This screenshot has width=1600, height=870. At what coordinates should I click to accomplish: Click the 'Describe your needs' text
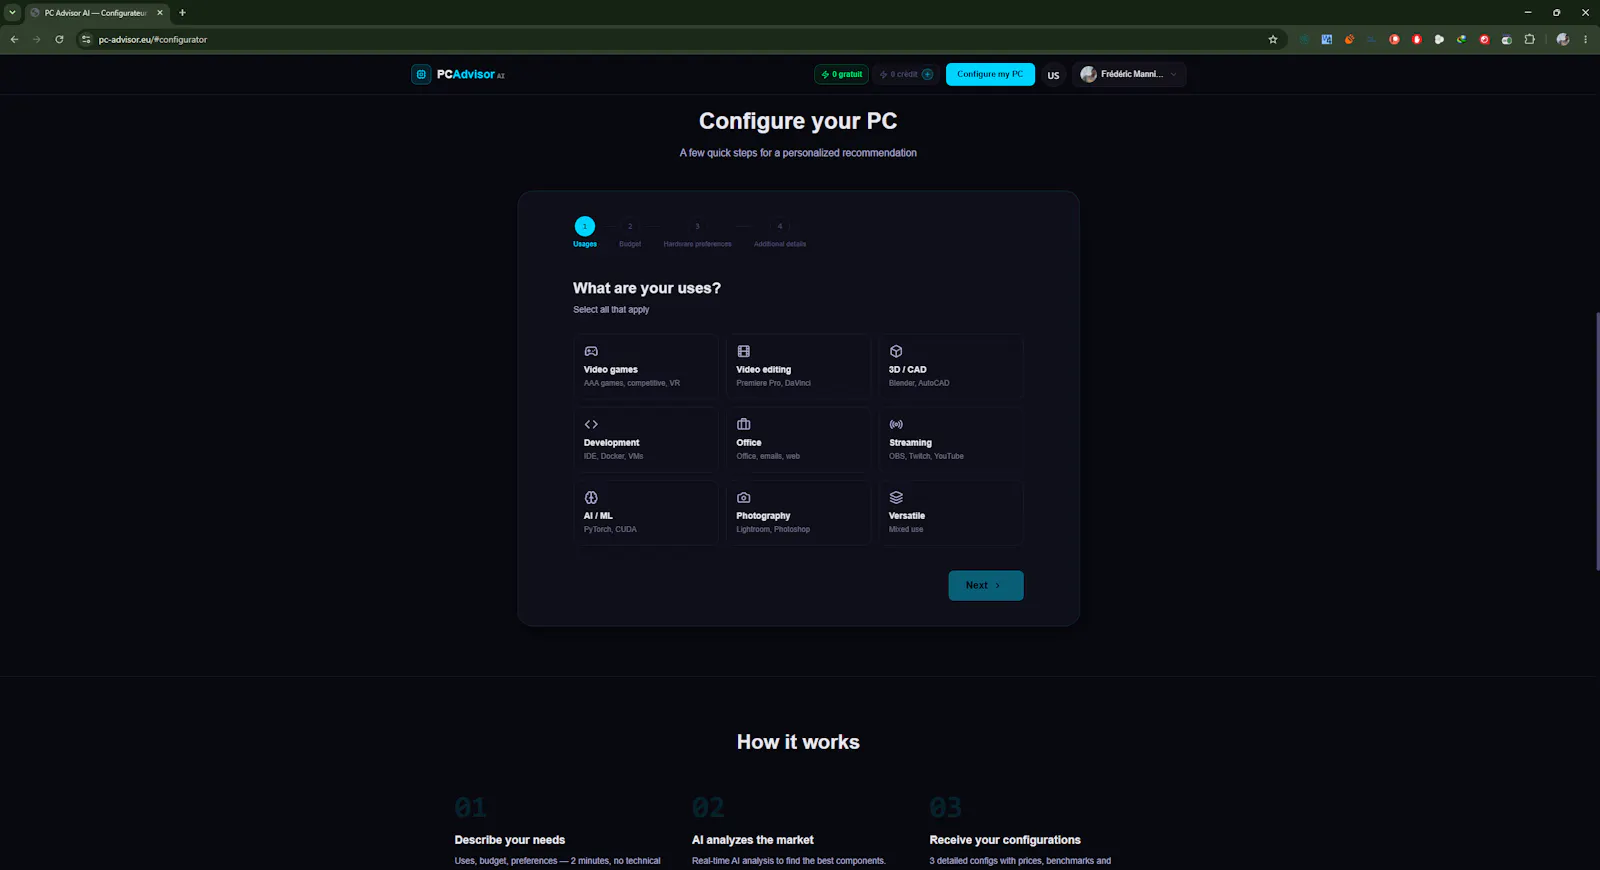pyautogui.click(x=510, y=840)
